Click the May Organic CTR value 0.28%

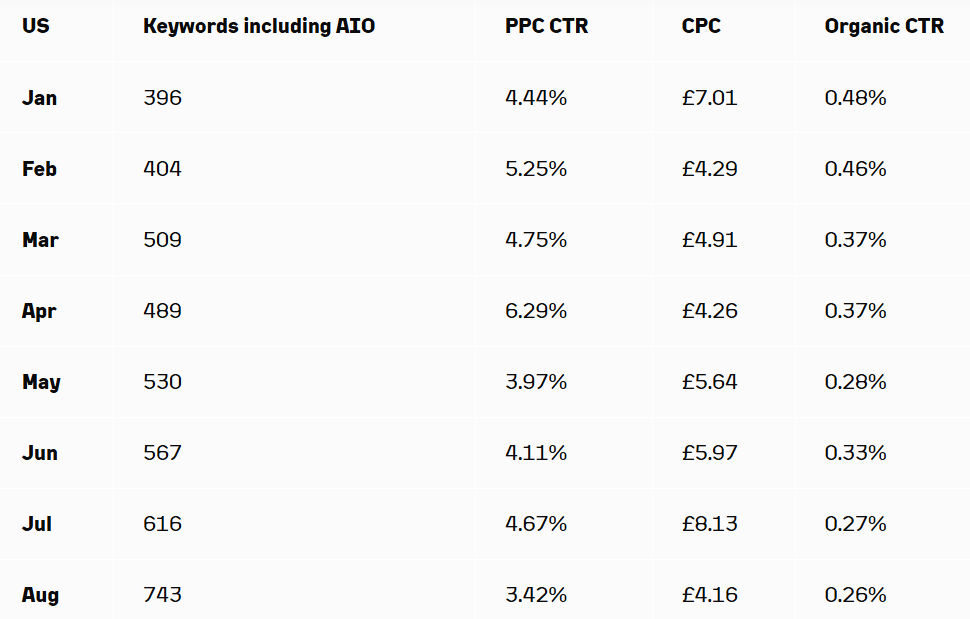(x=855, y=382)
